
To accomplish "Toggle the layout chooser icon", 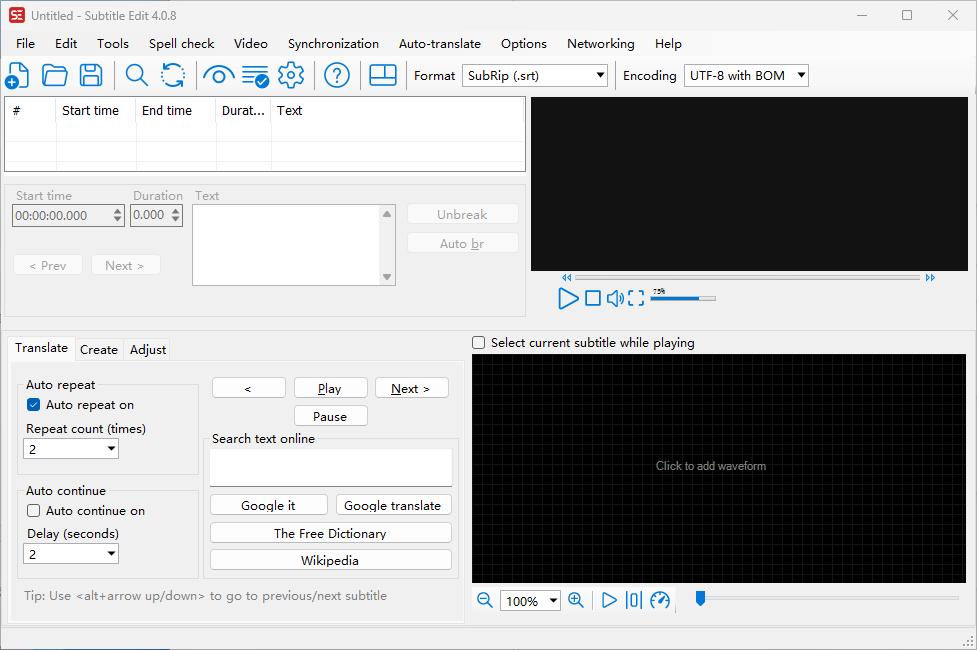I will click(x=383, y=75).
